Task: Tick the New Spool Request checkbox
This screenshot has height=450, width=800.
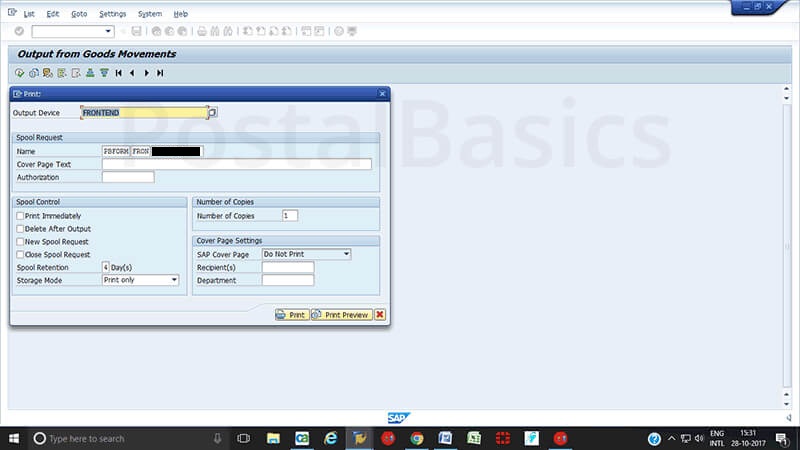Action: point(21,242)
